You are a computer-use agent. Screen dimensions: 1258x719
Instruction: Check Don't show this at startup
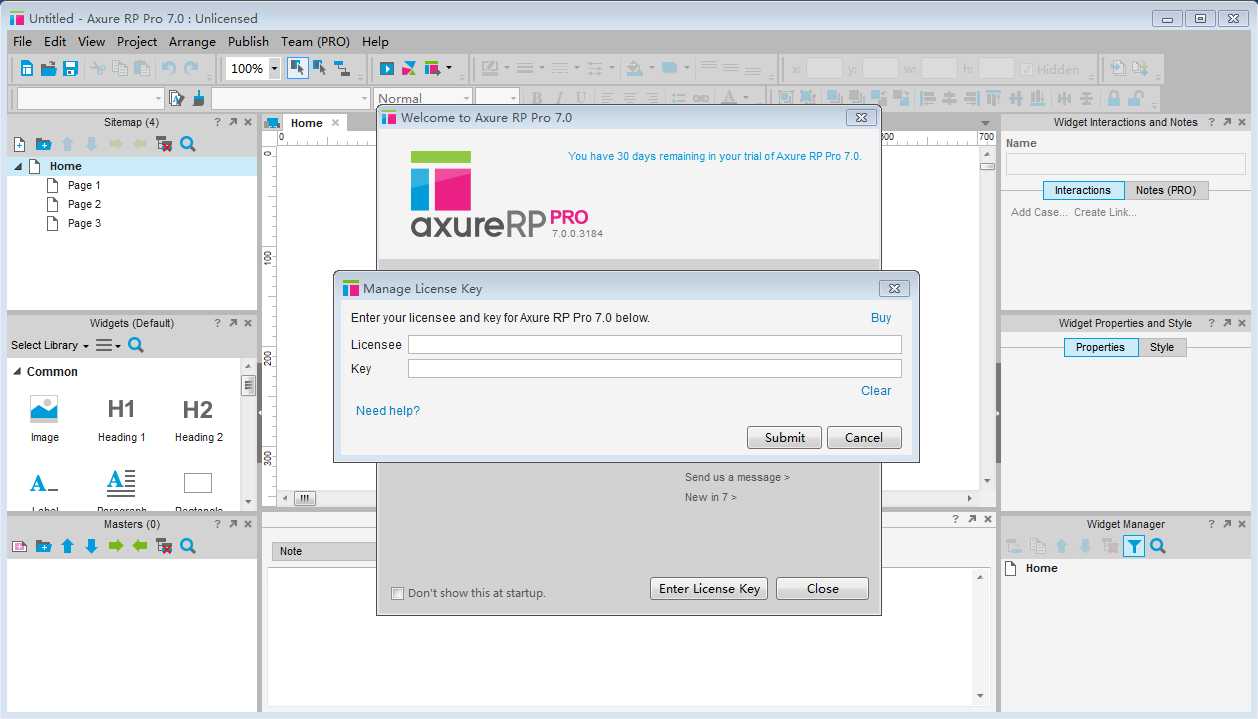click(397, 593)
